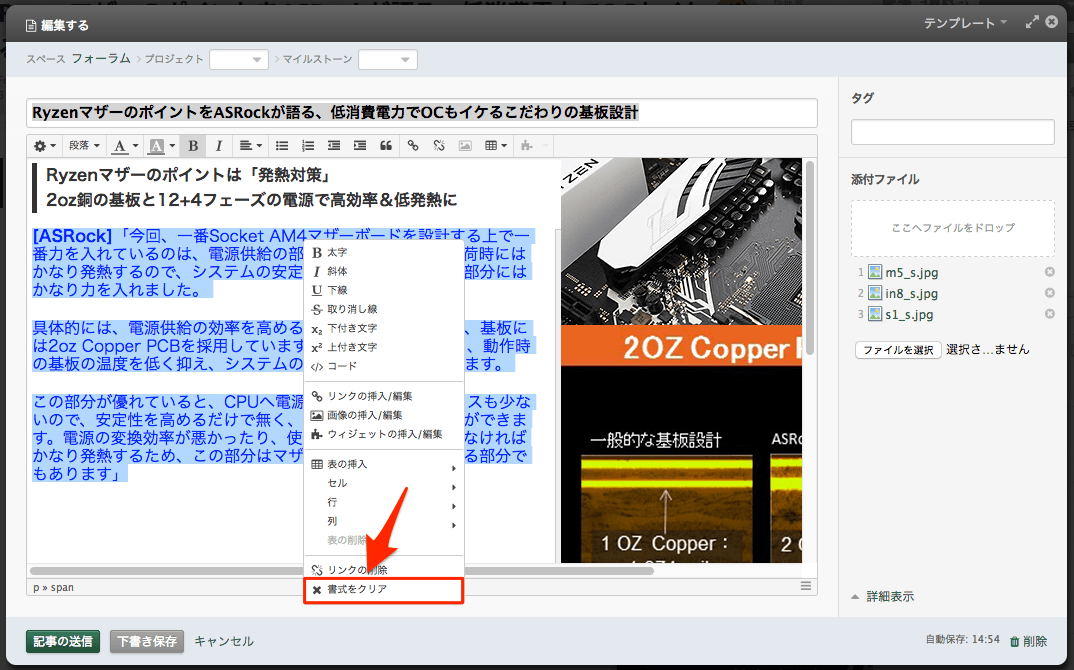Click the editor's horizontal scrollbar
The width and height of the screenshot is (1074, 670).
coord(342,571)
